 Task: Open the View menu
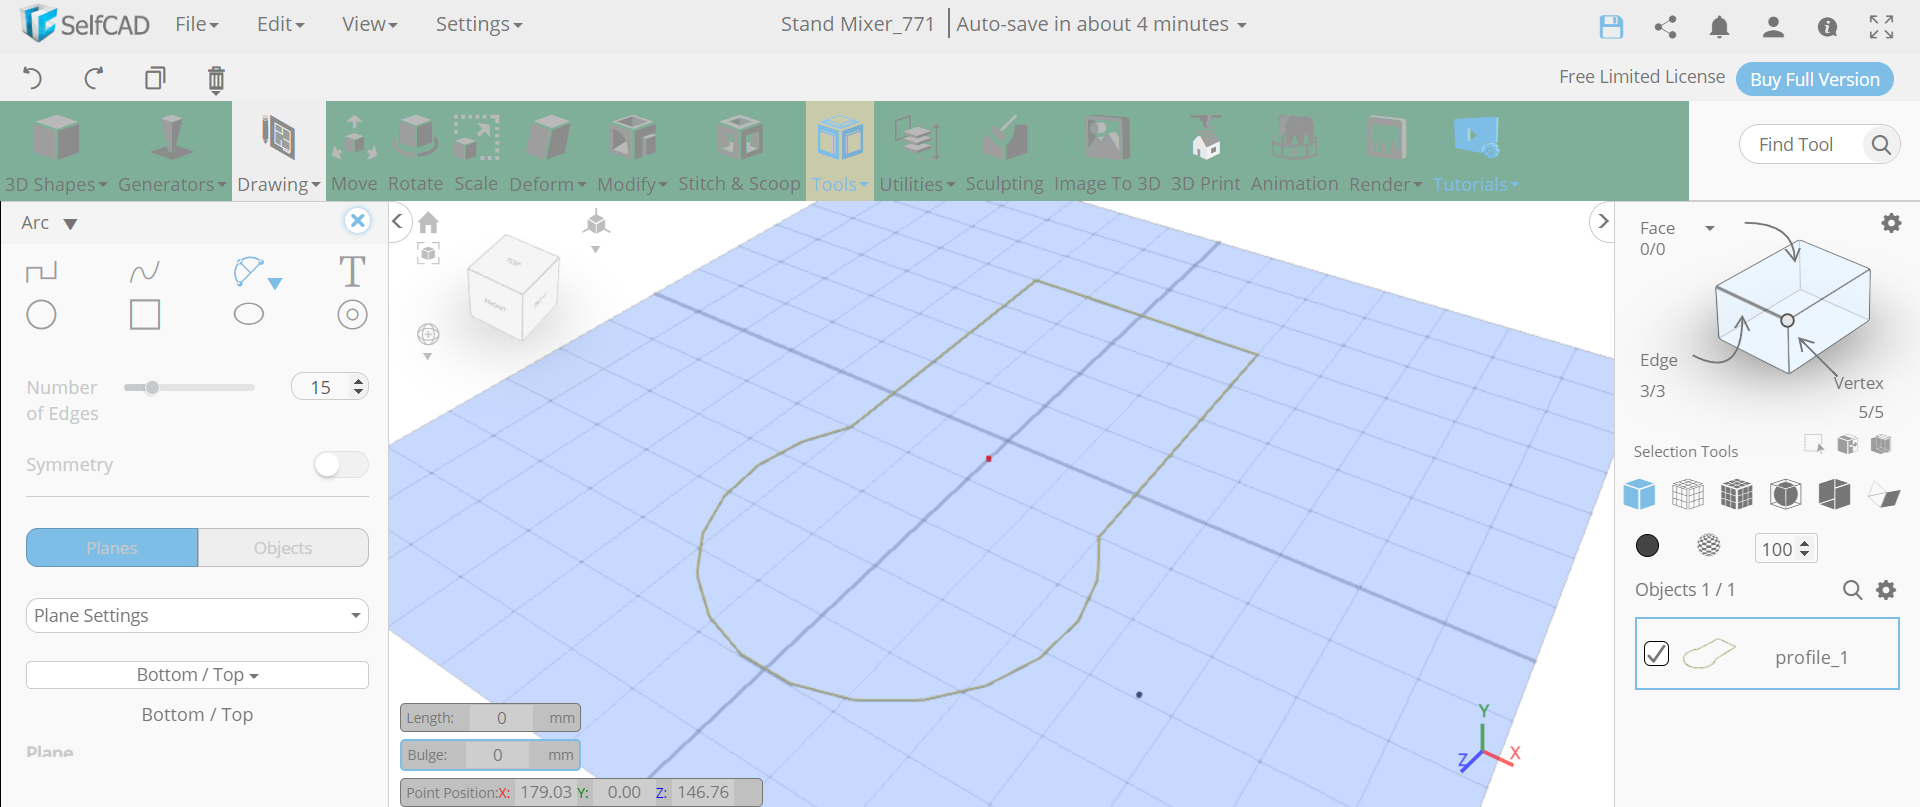pyautogui.click(x=369, y=24)
